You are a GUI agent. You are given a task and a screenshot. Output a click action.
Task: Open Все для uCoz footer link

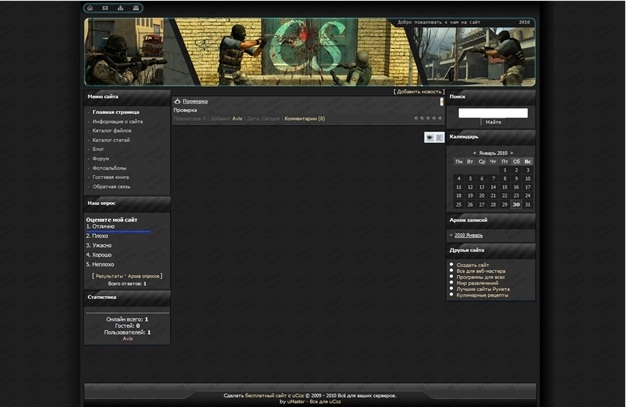(x=325, y=402)
